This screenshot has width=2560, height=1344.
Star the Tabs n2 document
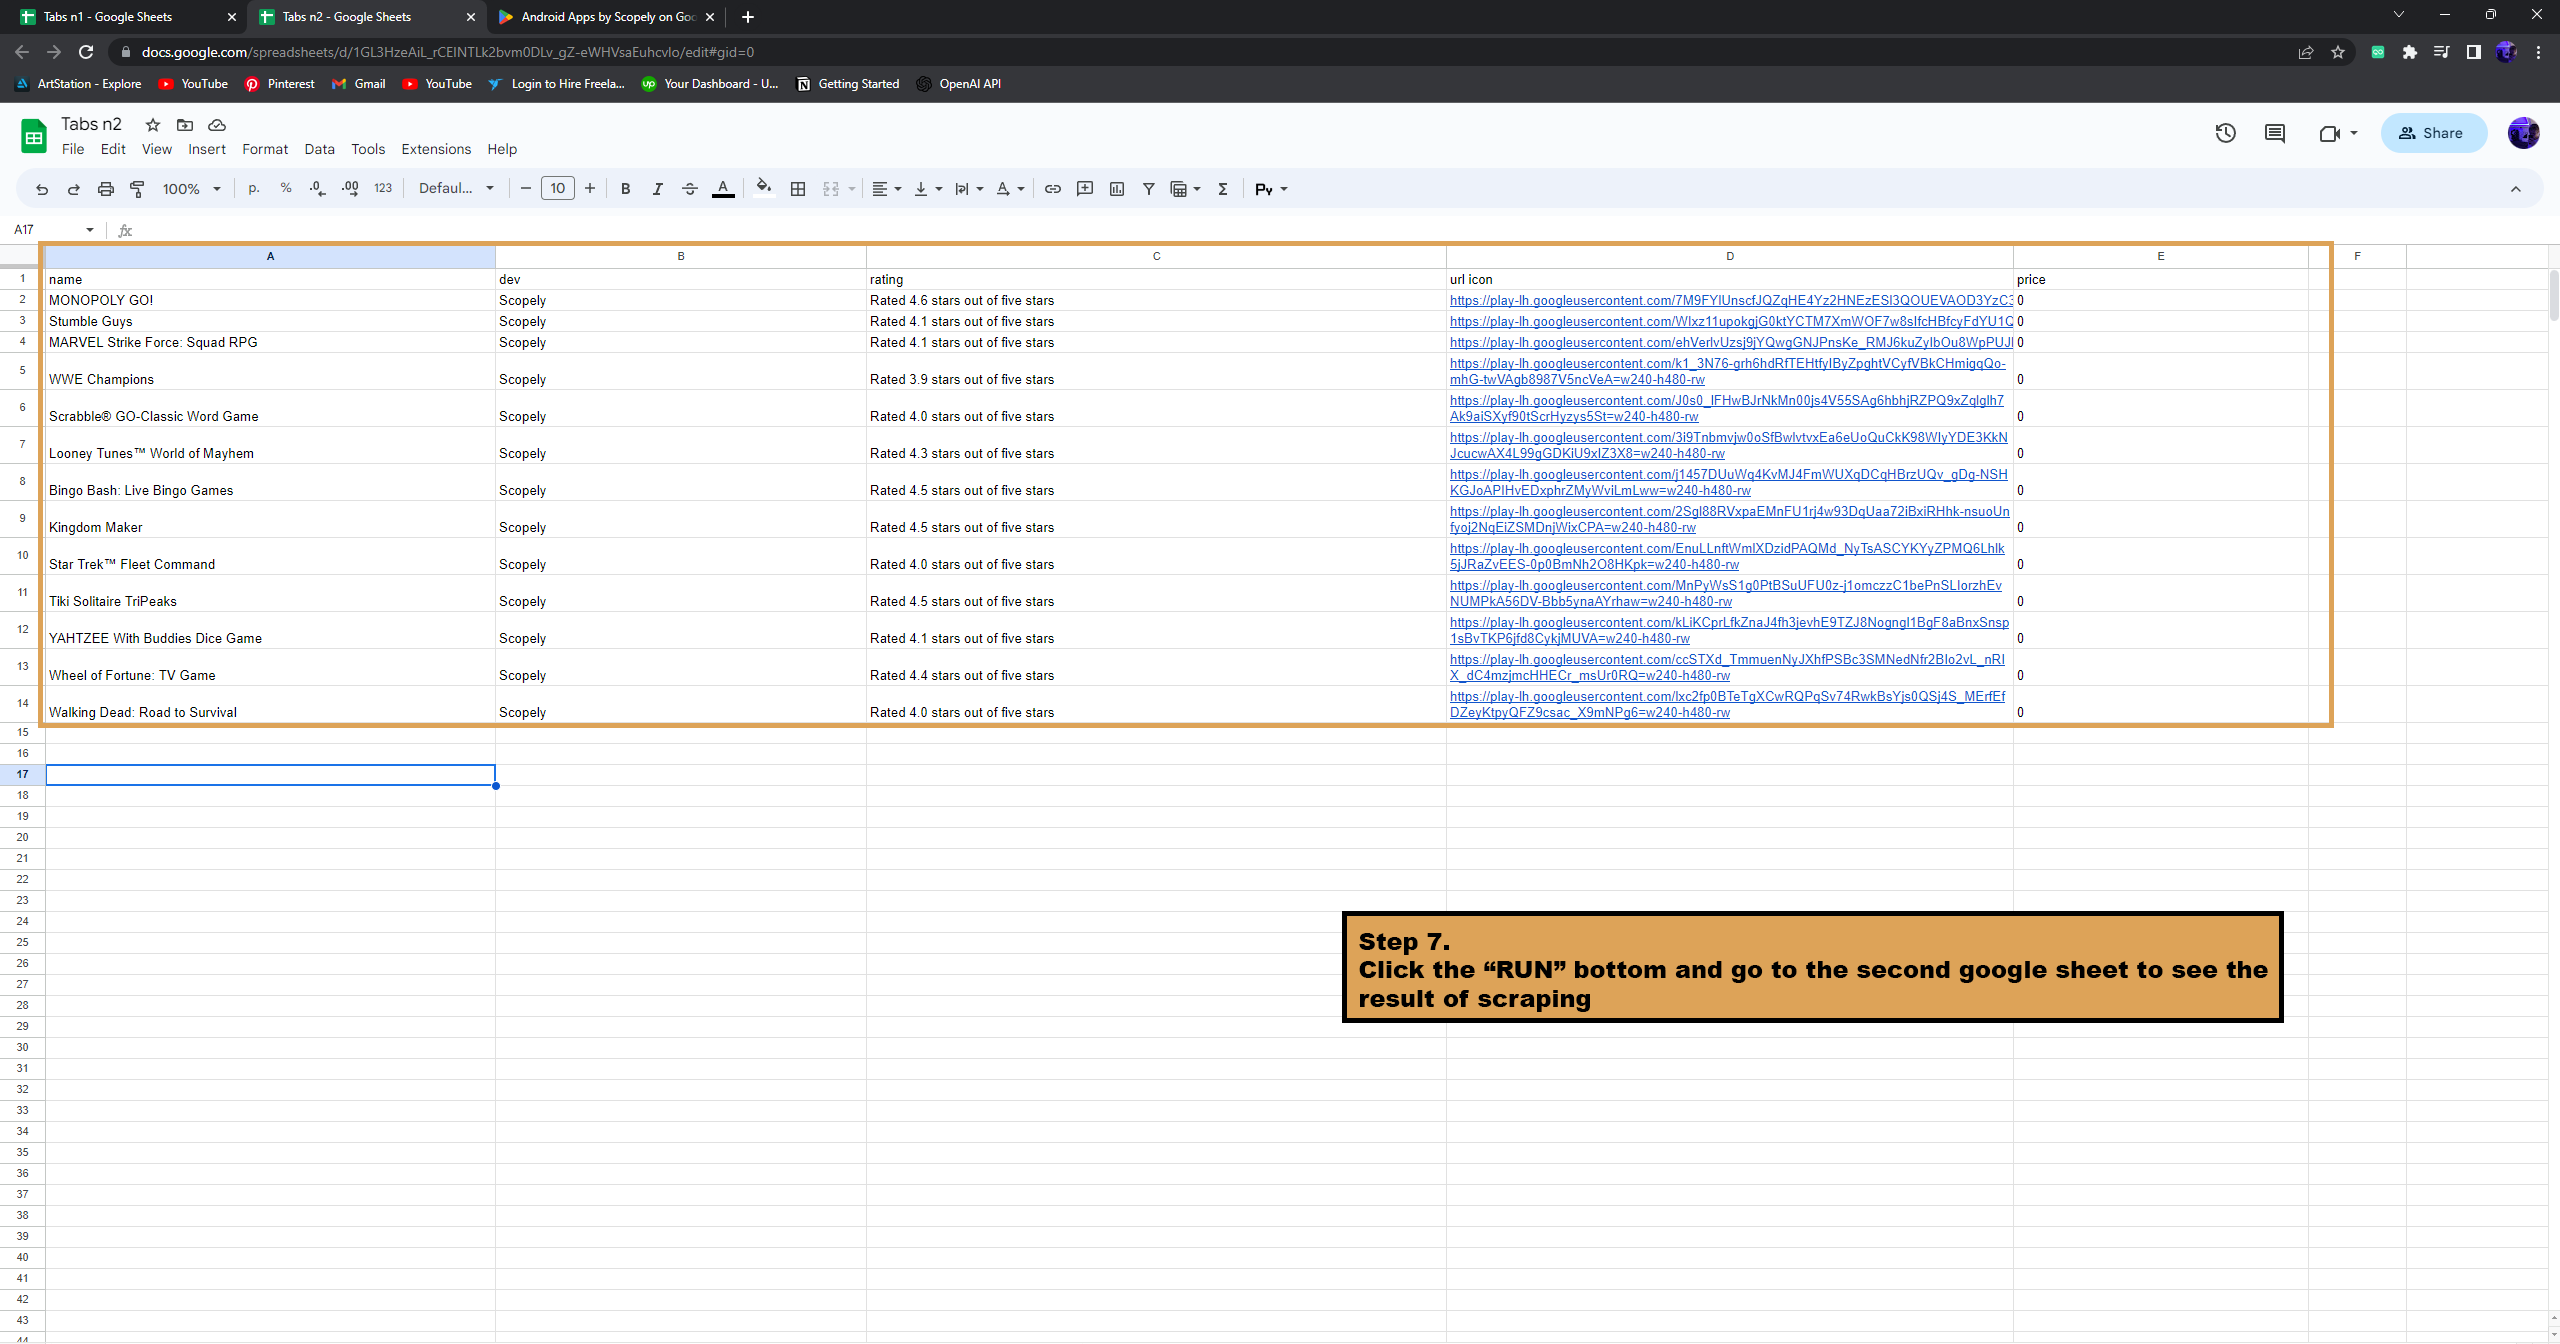tap(153, 125)
